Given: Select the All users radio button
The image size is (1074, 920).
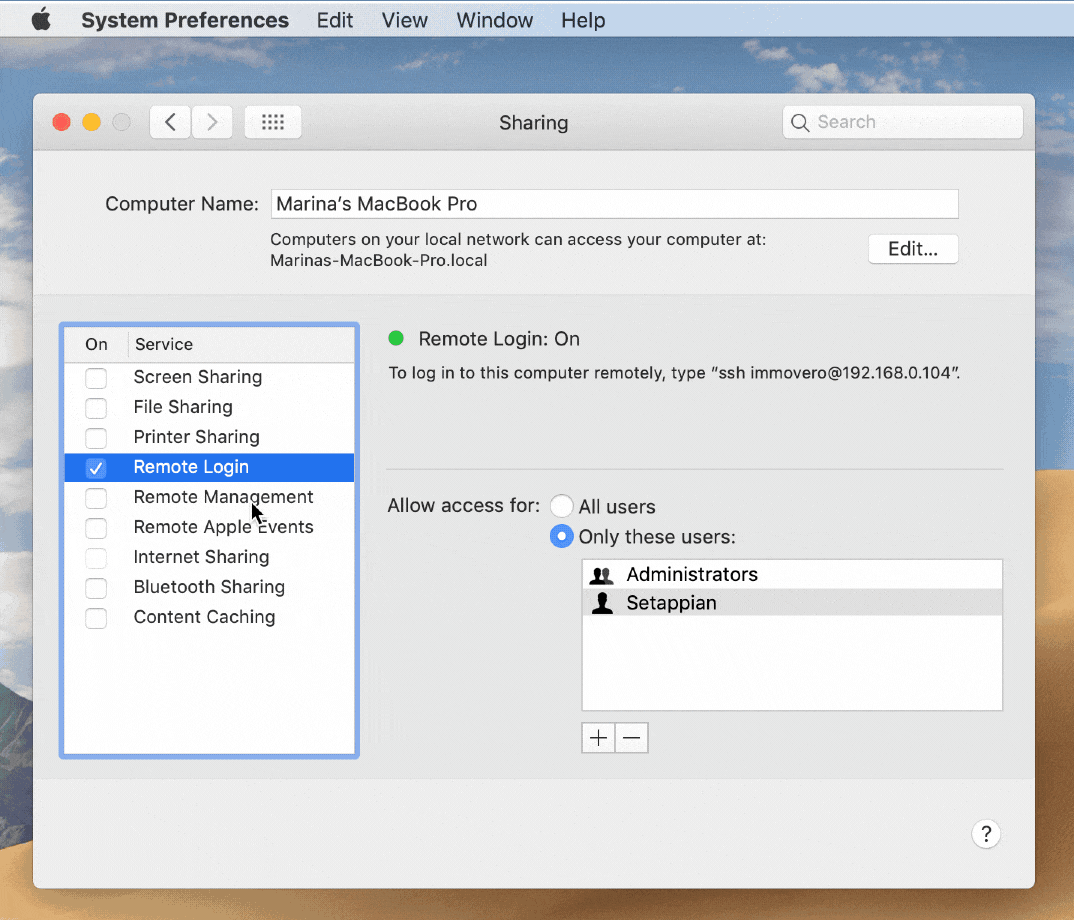Looking at the screenshot, I should [x=562, y=506].
